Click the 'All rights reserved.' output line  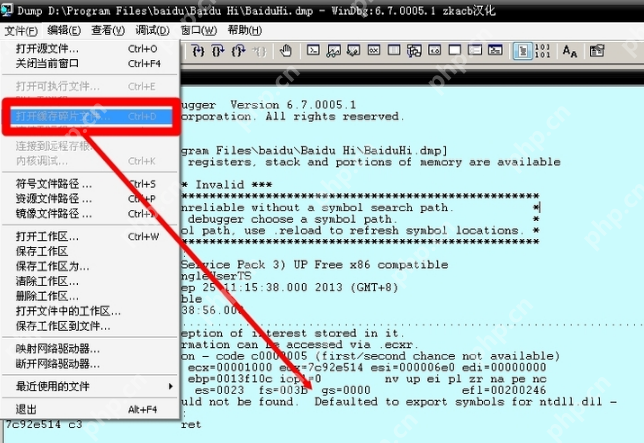pyautogui.click(x=335, y=117)
